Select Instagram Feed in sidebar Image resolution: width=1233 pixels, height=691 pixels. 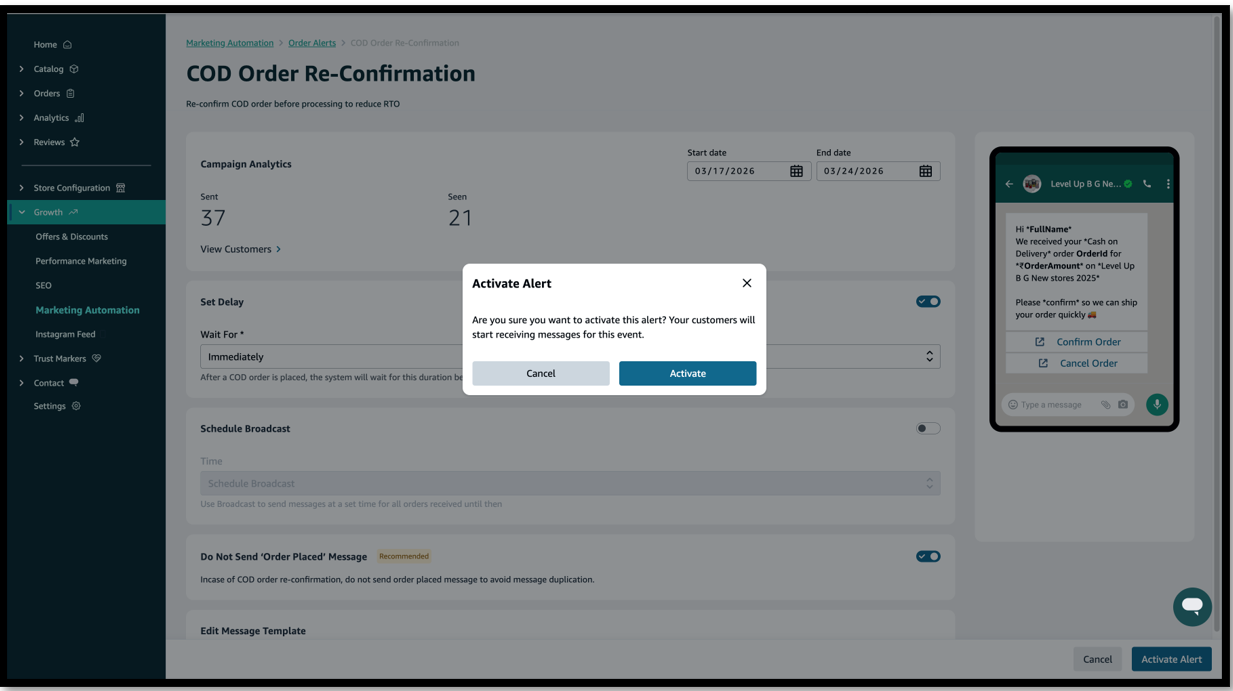pyautogui.click(x=65, y=334)
